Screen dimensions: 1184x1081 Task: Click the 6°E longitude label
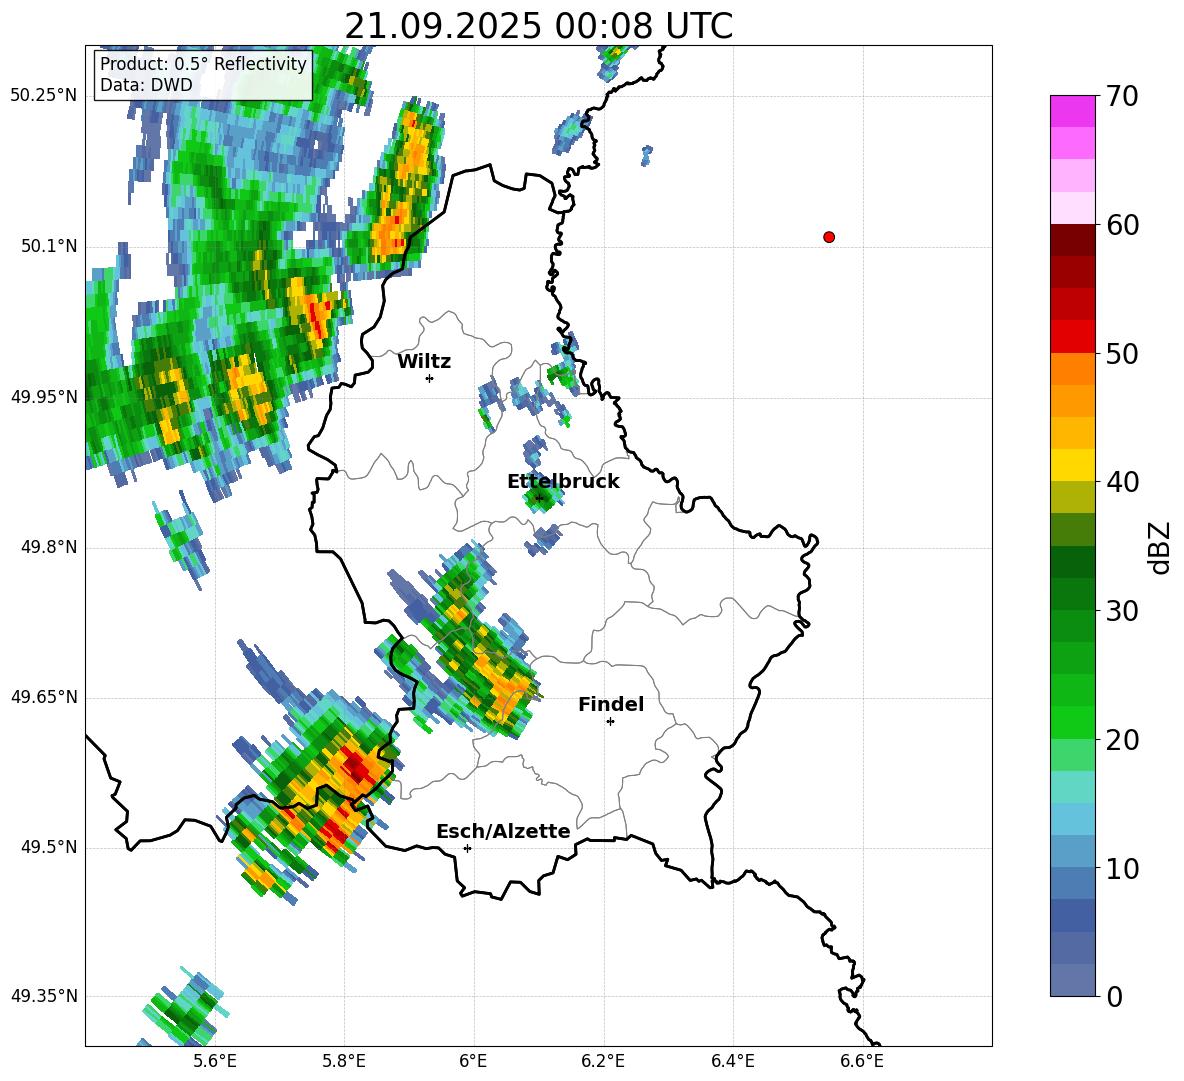[473, 1061]
